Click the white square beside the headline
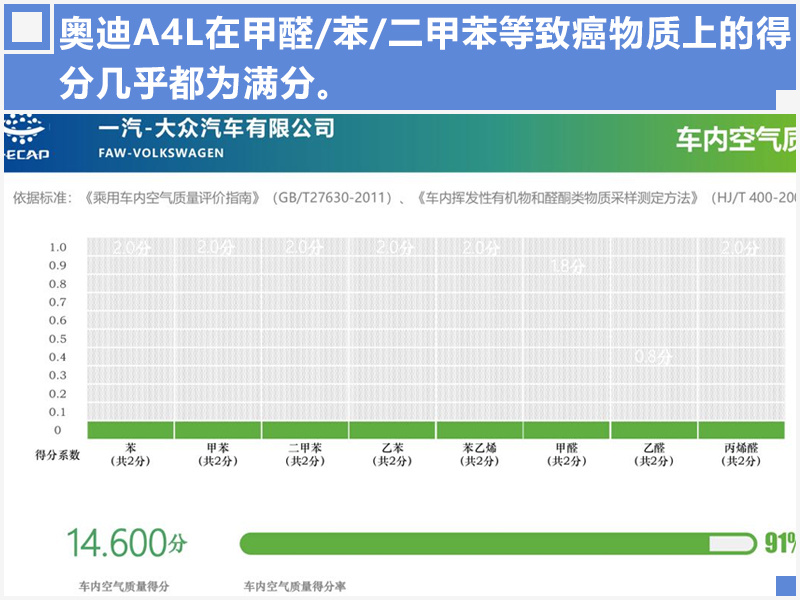800x600 pixels. point(27,27)
